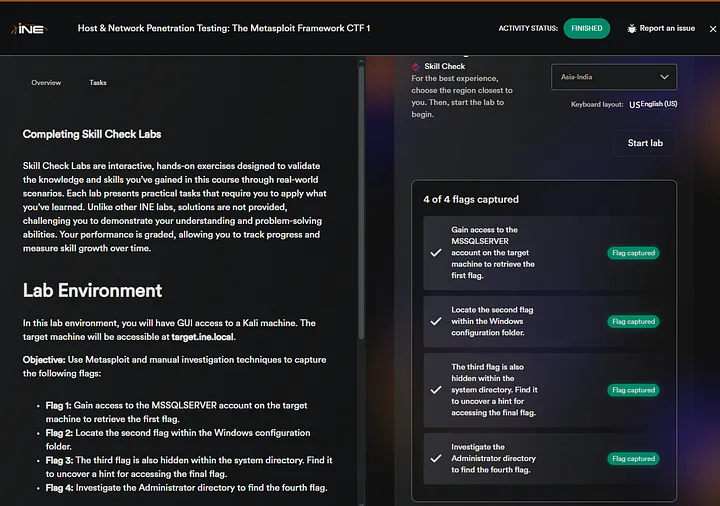
Task: Click the chevron arrow in the region selector
Action: point(664,77)
